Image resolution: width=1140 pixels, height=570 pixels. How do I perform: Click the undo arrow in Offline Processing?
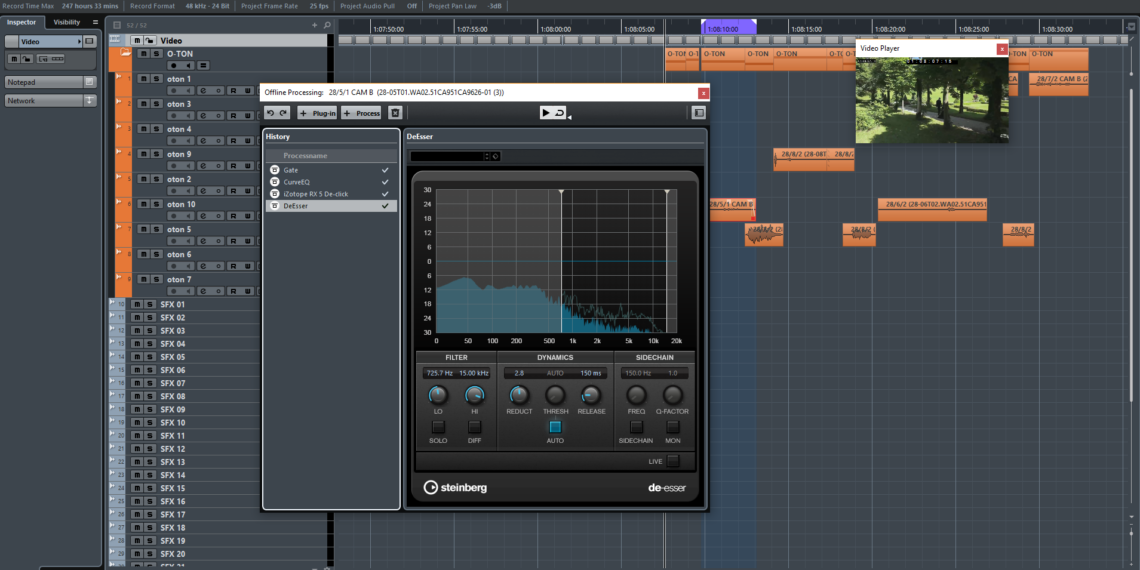coord(271,113)
